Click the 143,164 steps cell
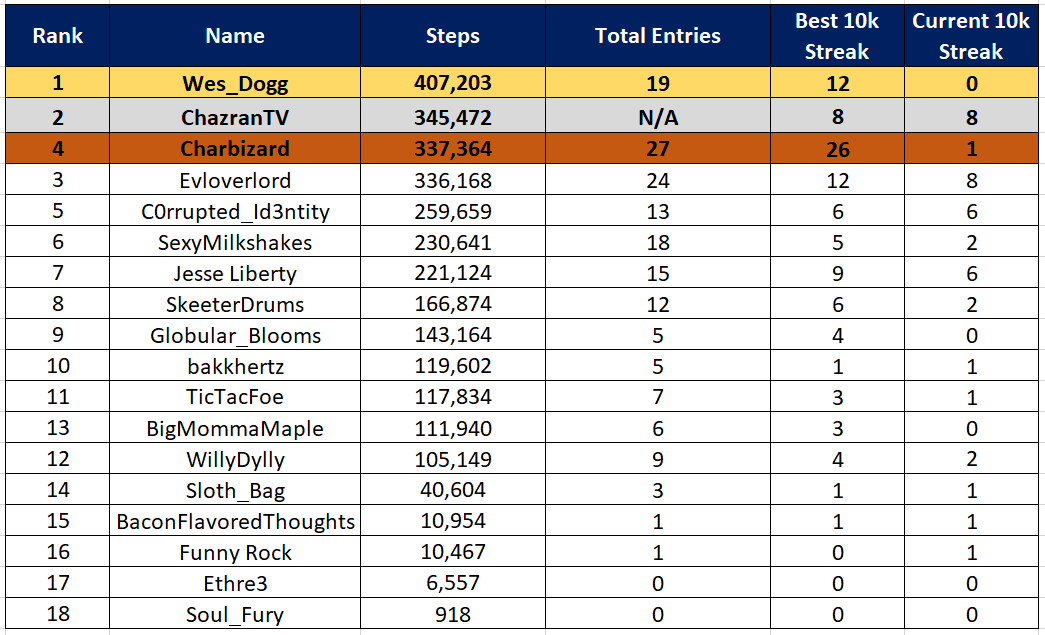This screenshot has height=635, width=1045. pos(453,334)
